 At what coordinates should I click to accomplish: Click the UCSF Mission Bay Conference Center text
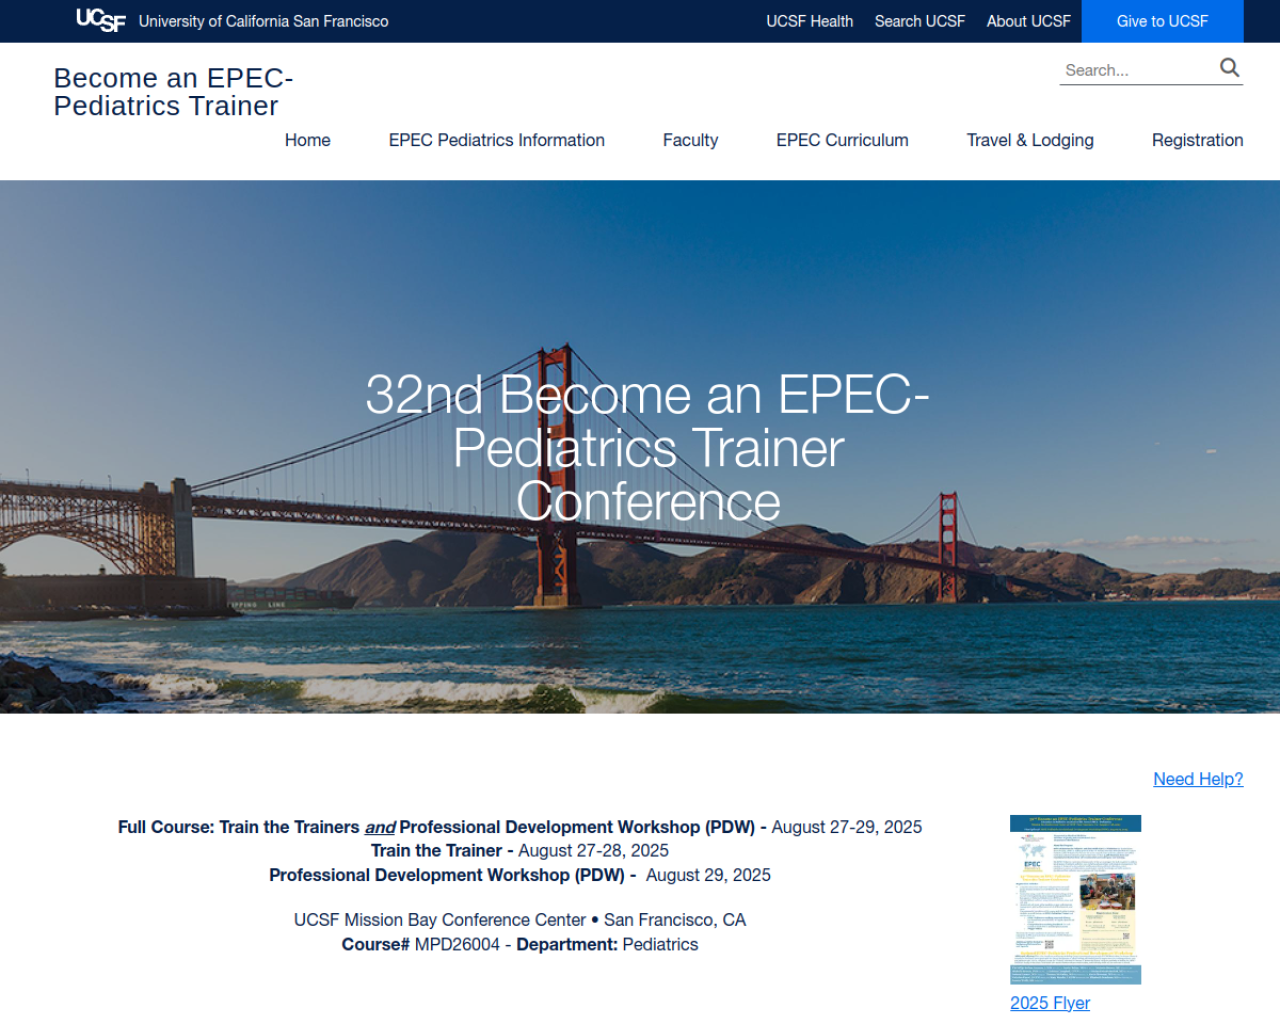(440, 920)
